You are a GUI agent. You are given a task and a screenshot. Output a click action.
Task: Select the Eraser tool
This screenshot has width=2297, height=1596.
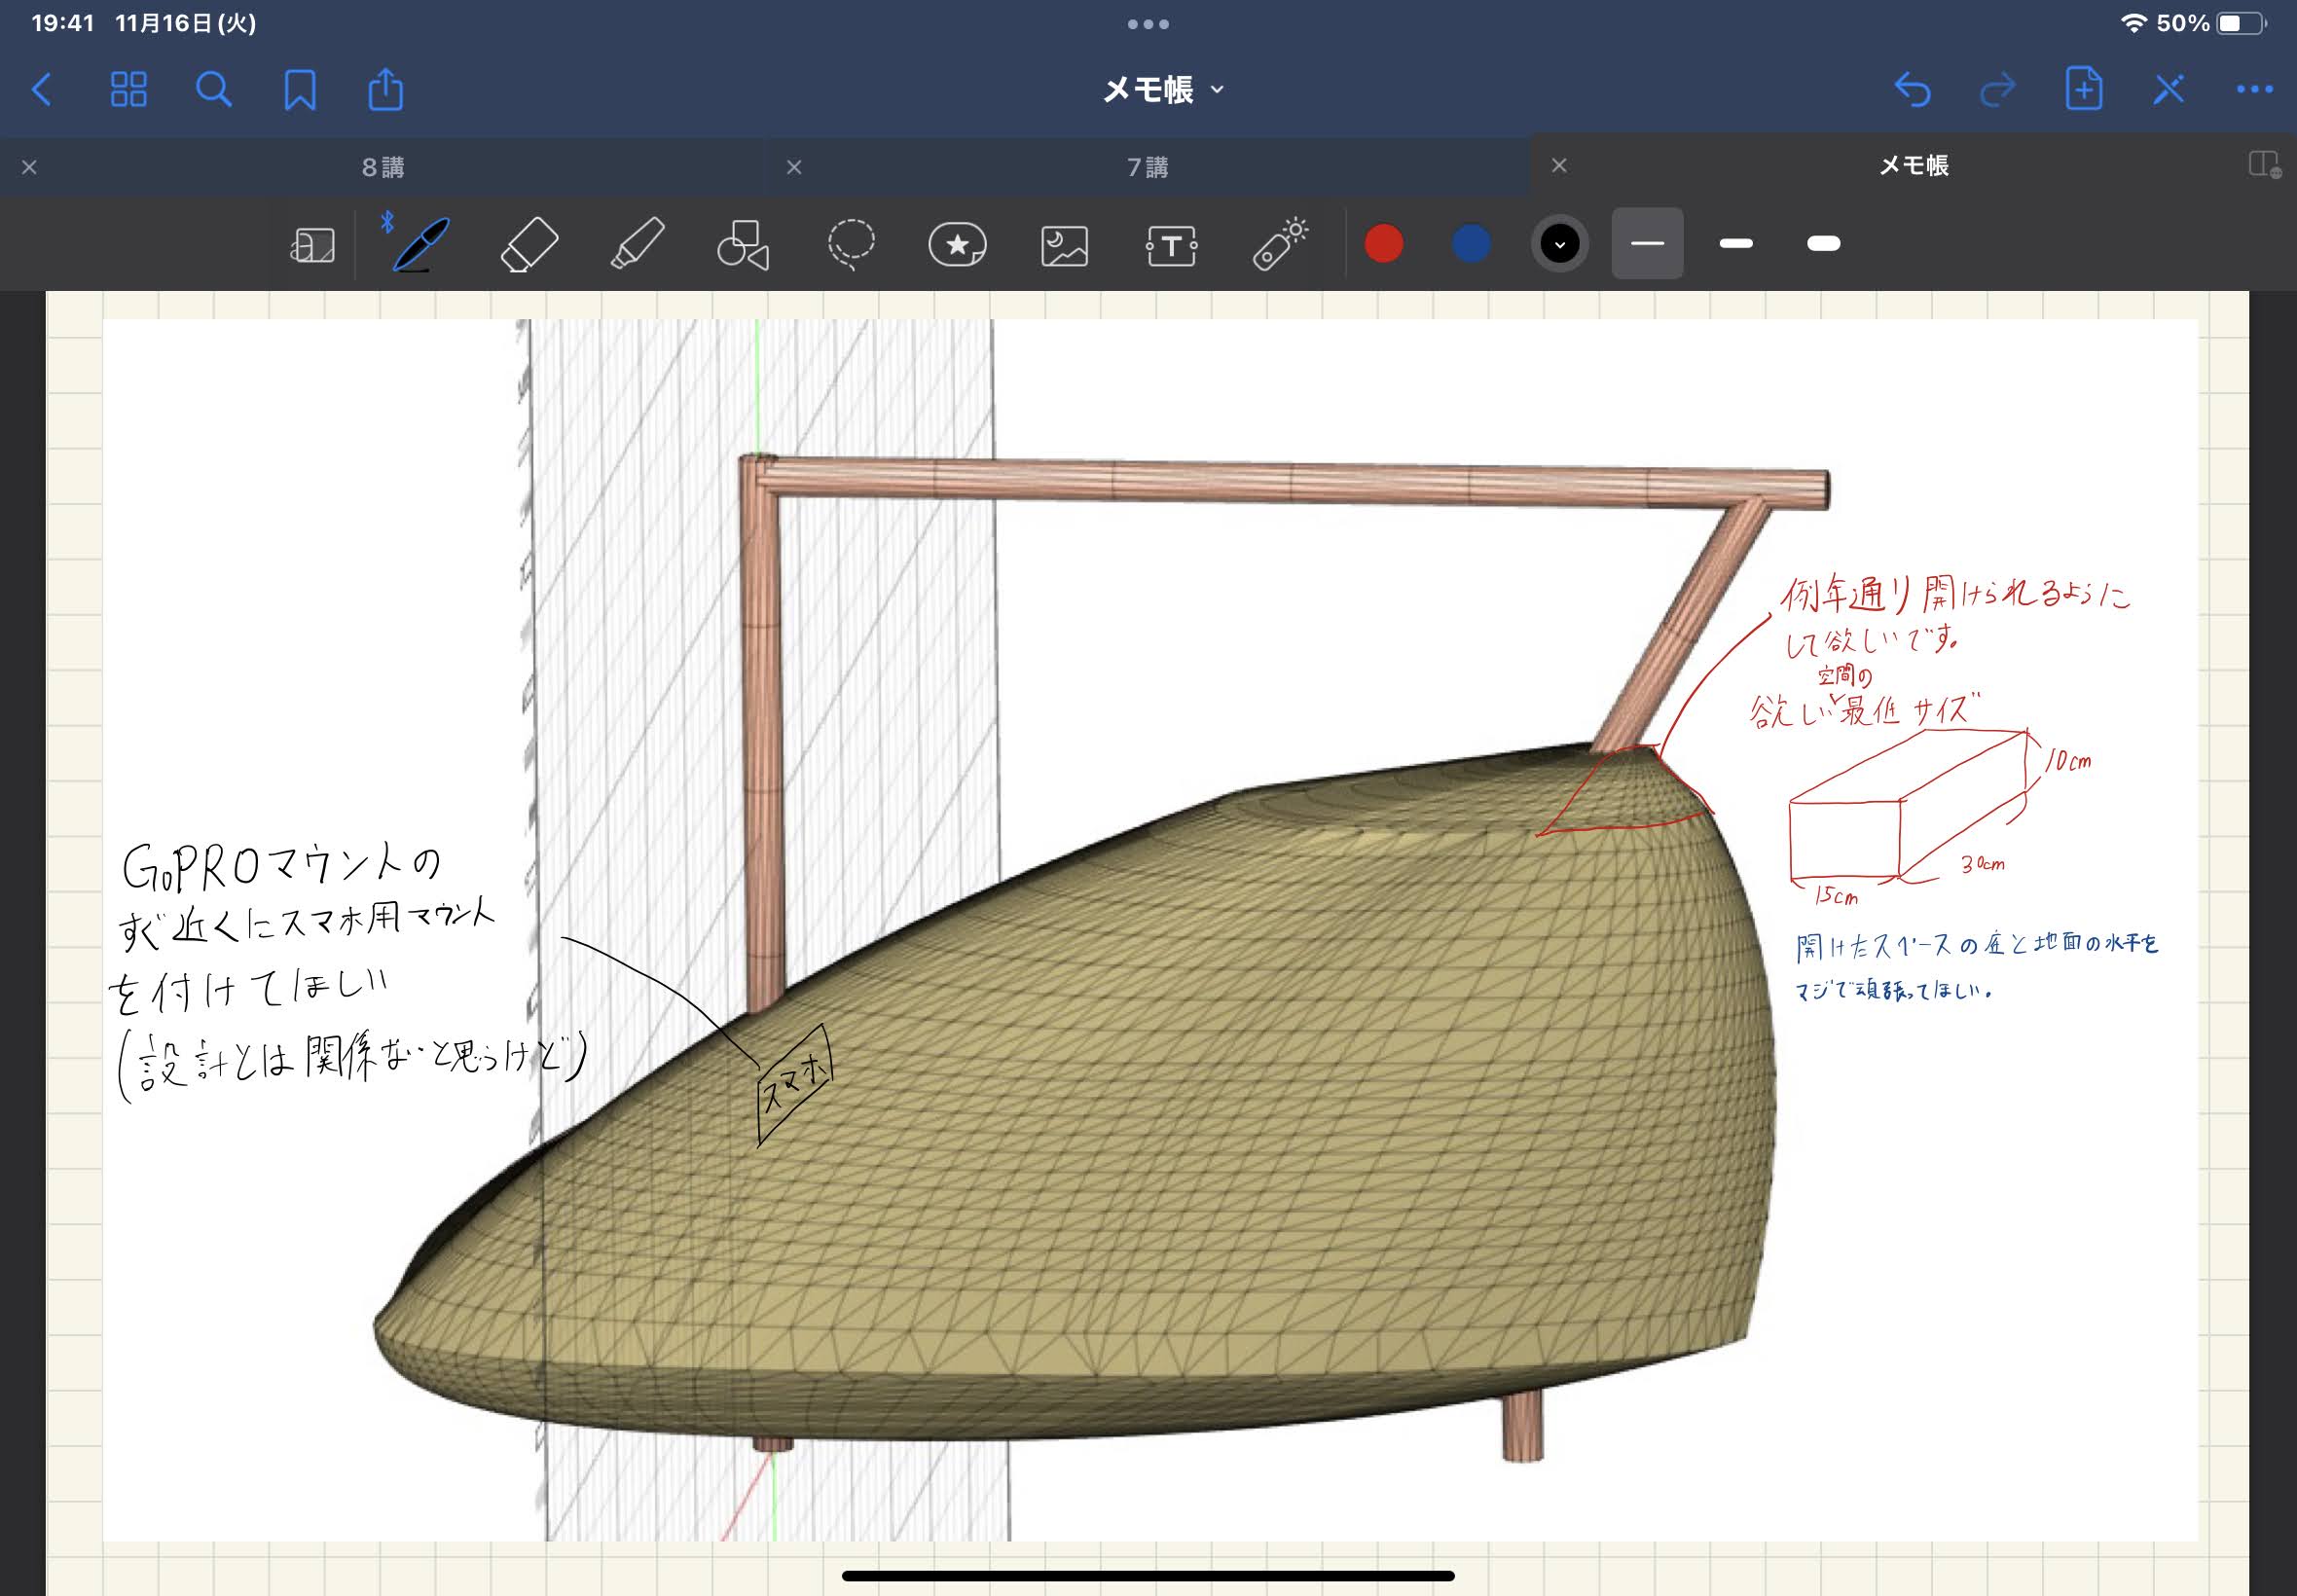pyautogui.click(x=529, y=244)
